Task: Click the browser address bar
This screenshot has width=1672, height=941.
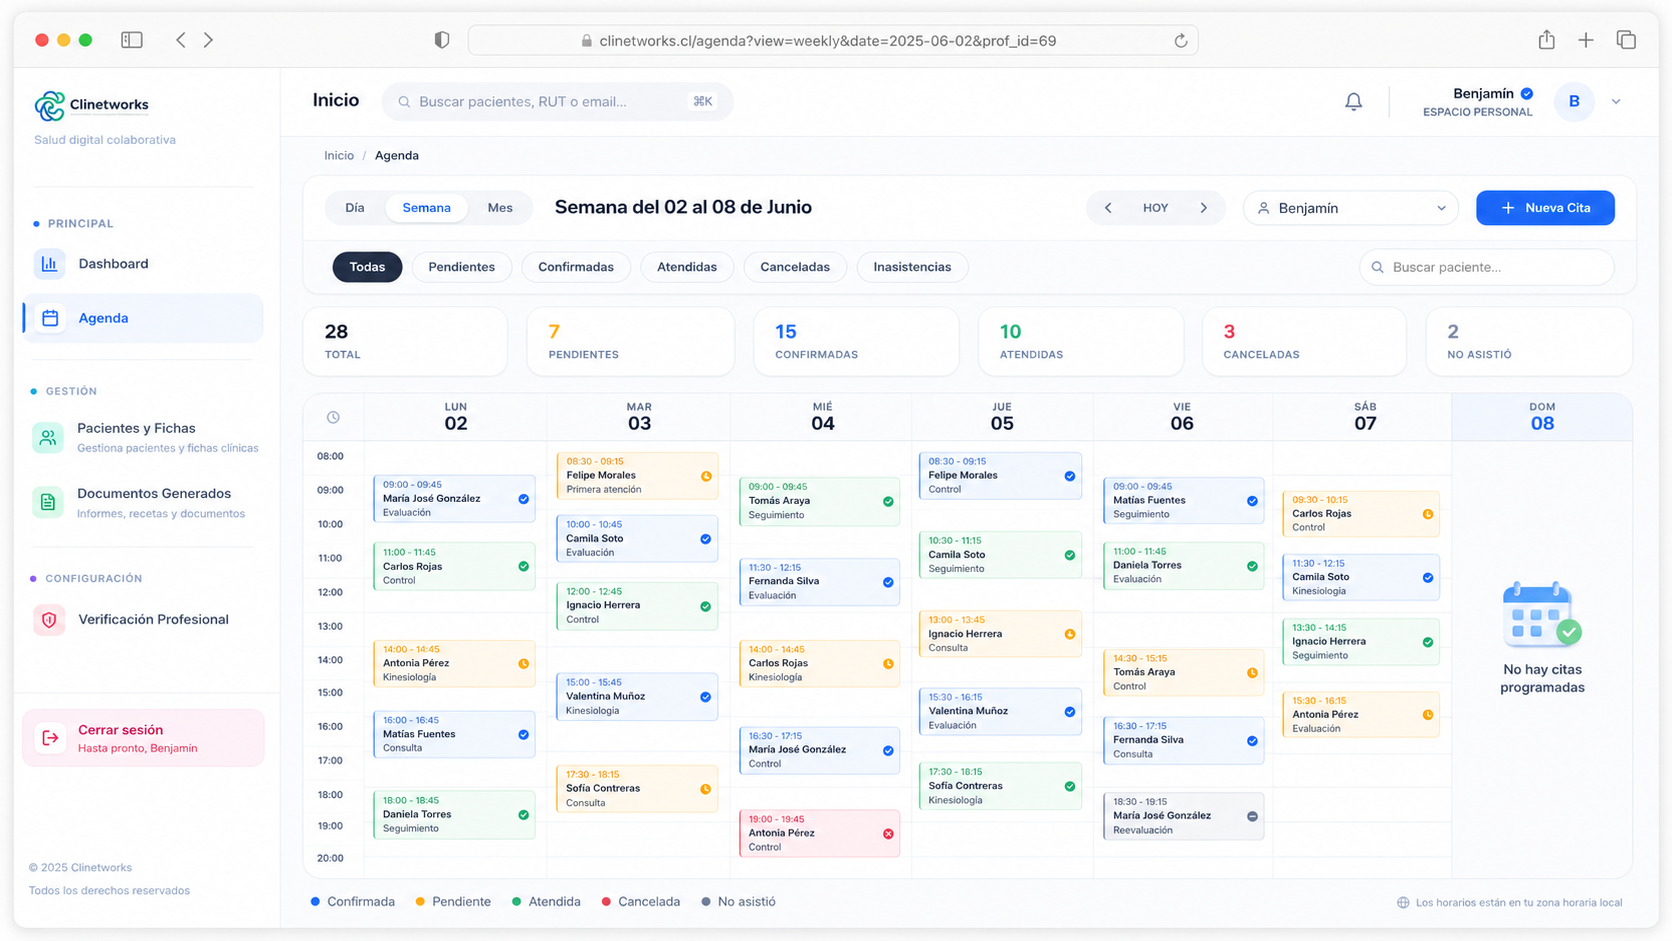Action: (833, 41)
